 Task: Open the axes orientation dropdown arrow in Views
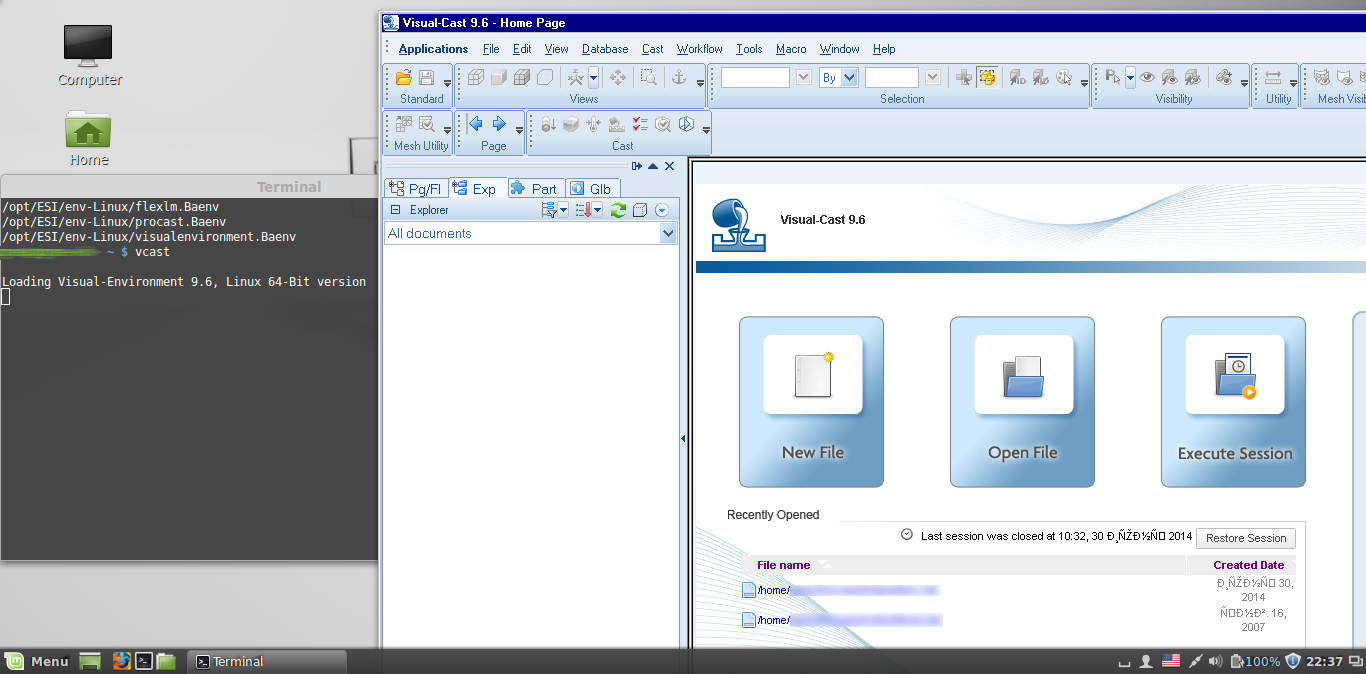tap(593, 77)
